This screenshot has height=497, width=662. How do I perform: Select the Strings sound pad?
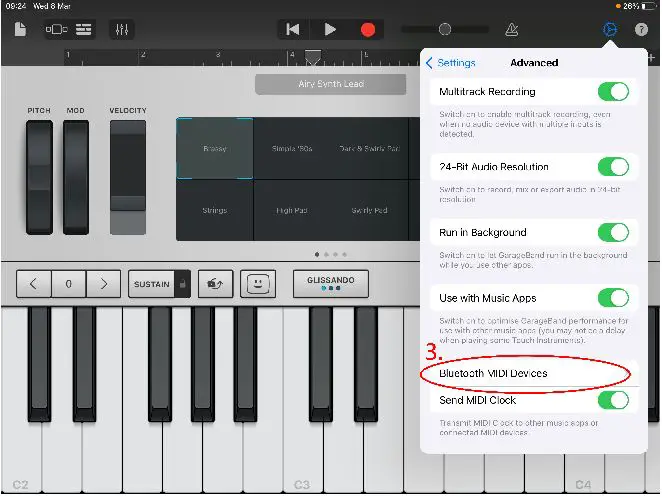point(215,211)
